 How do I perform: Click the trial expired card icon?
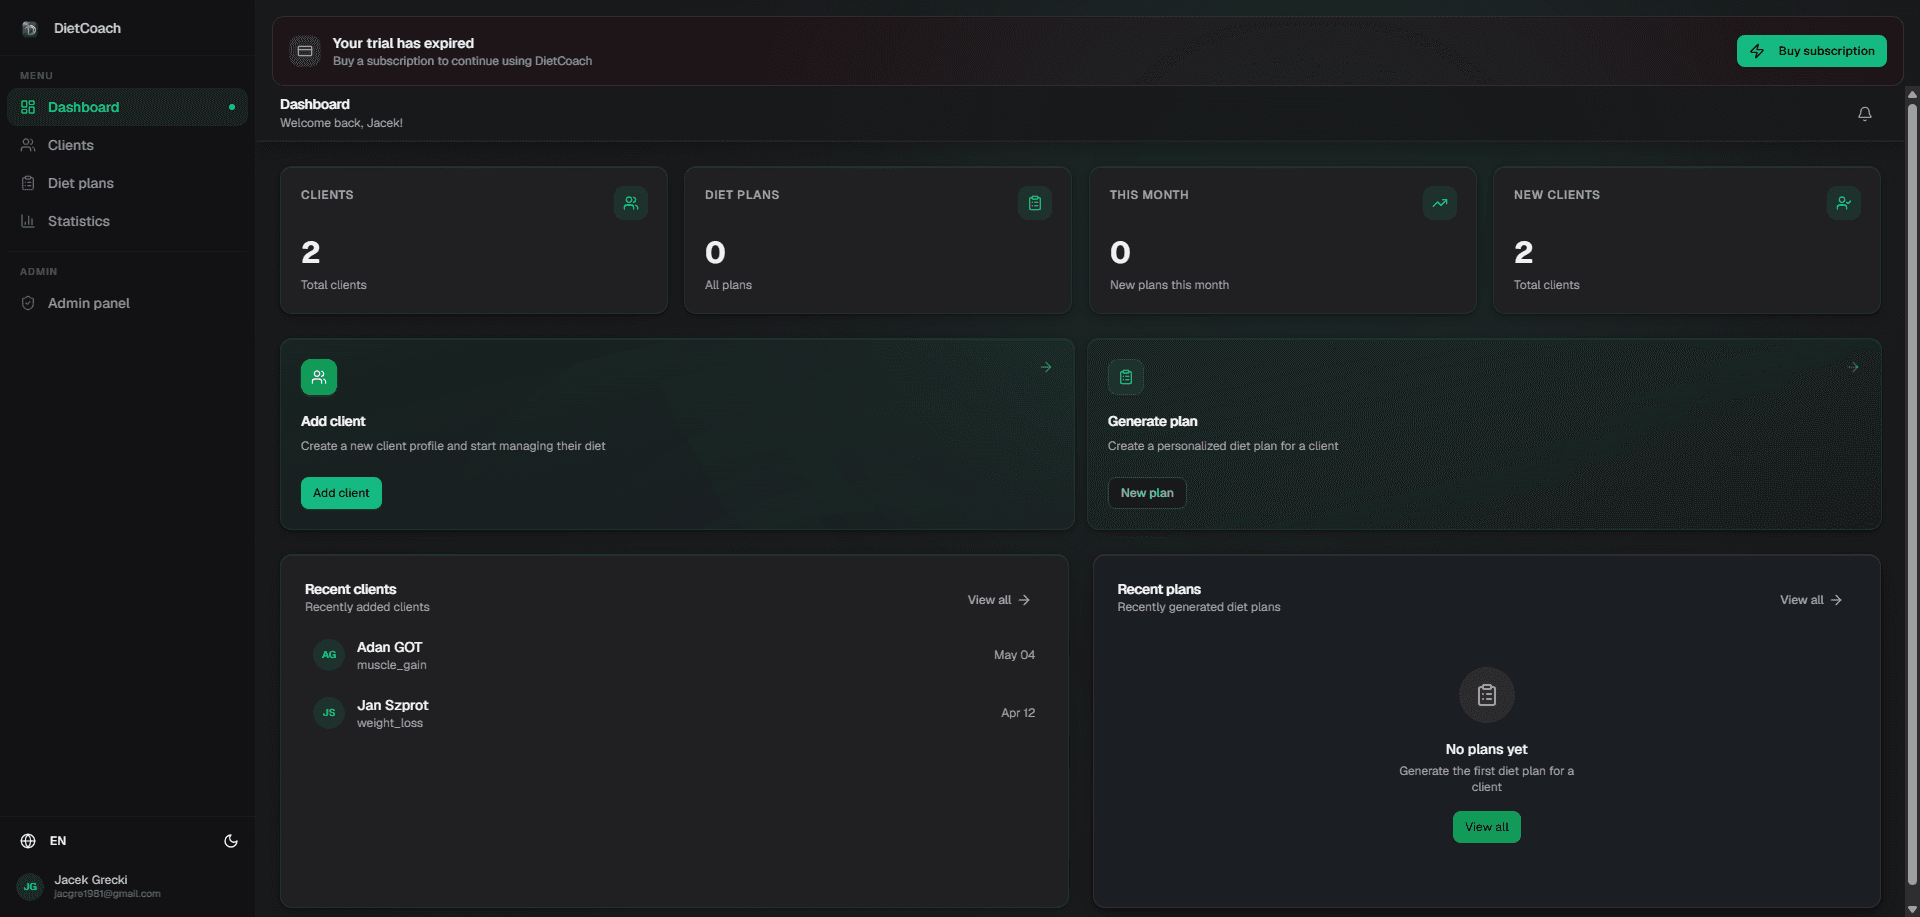[x=305, y=51]
